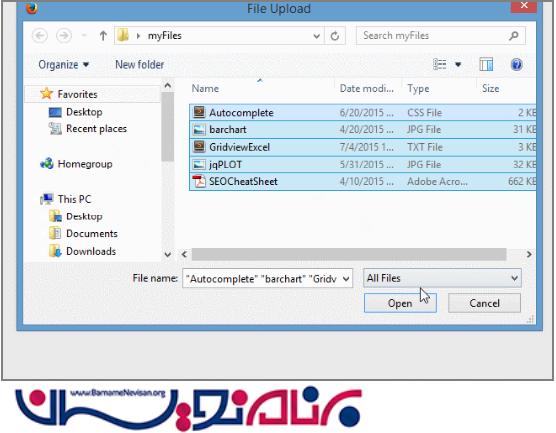Expand the File name history dropdown
Screen dimensions: 556x433
click(x=346, y=279)
